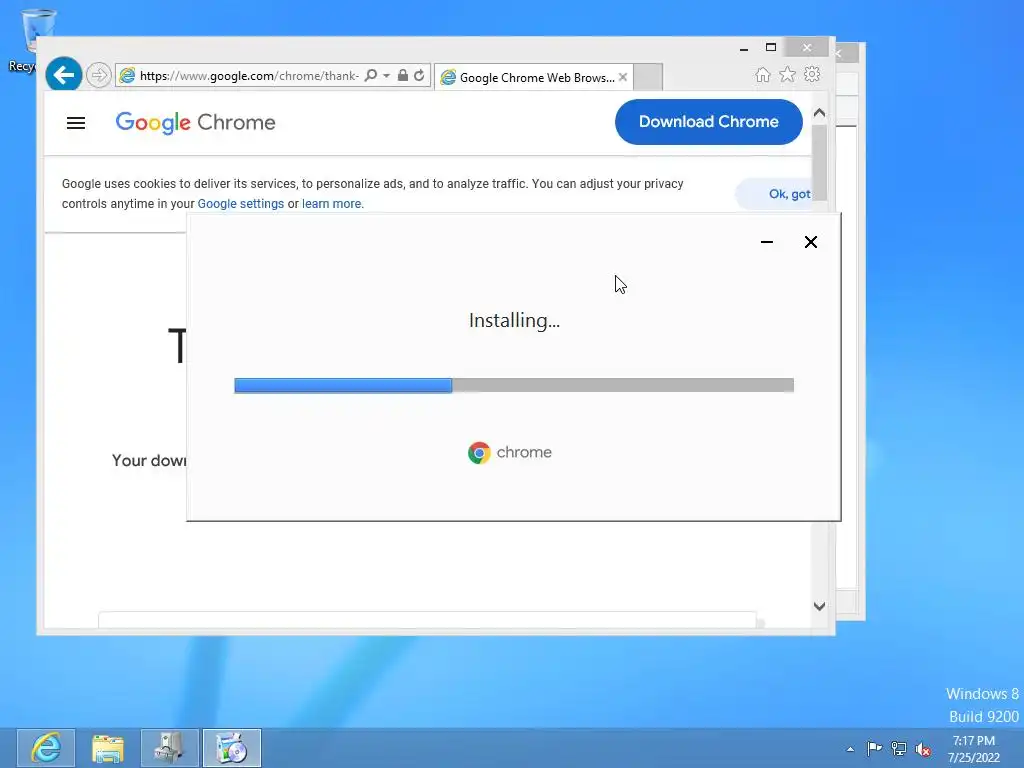Image resolution: width=1024 pixels, height=768 pixels.
Task: Click the network tray icon
Action: pyautogui.click(x=899, y=749)
